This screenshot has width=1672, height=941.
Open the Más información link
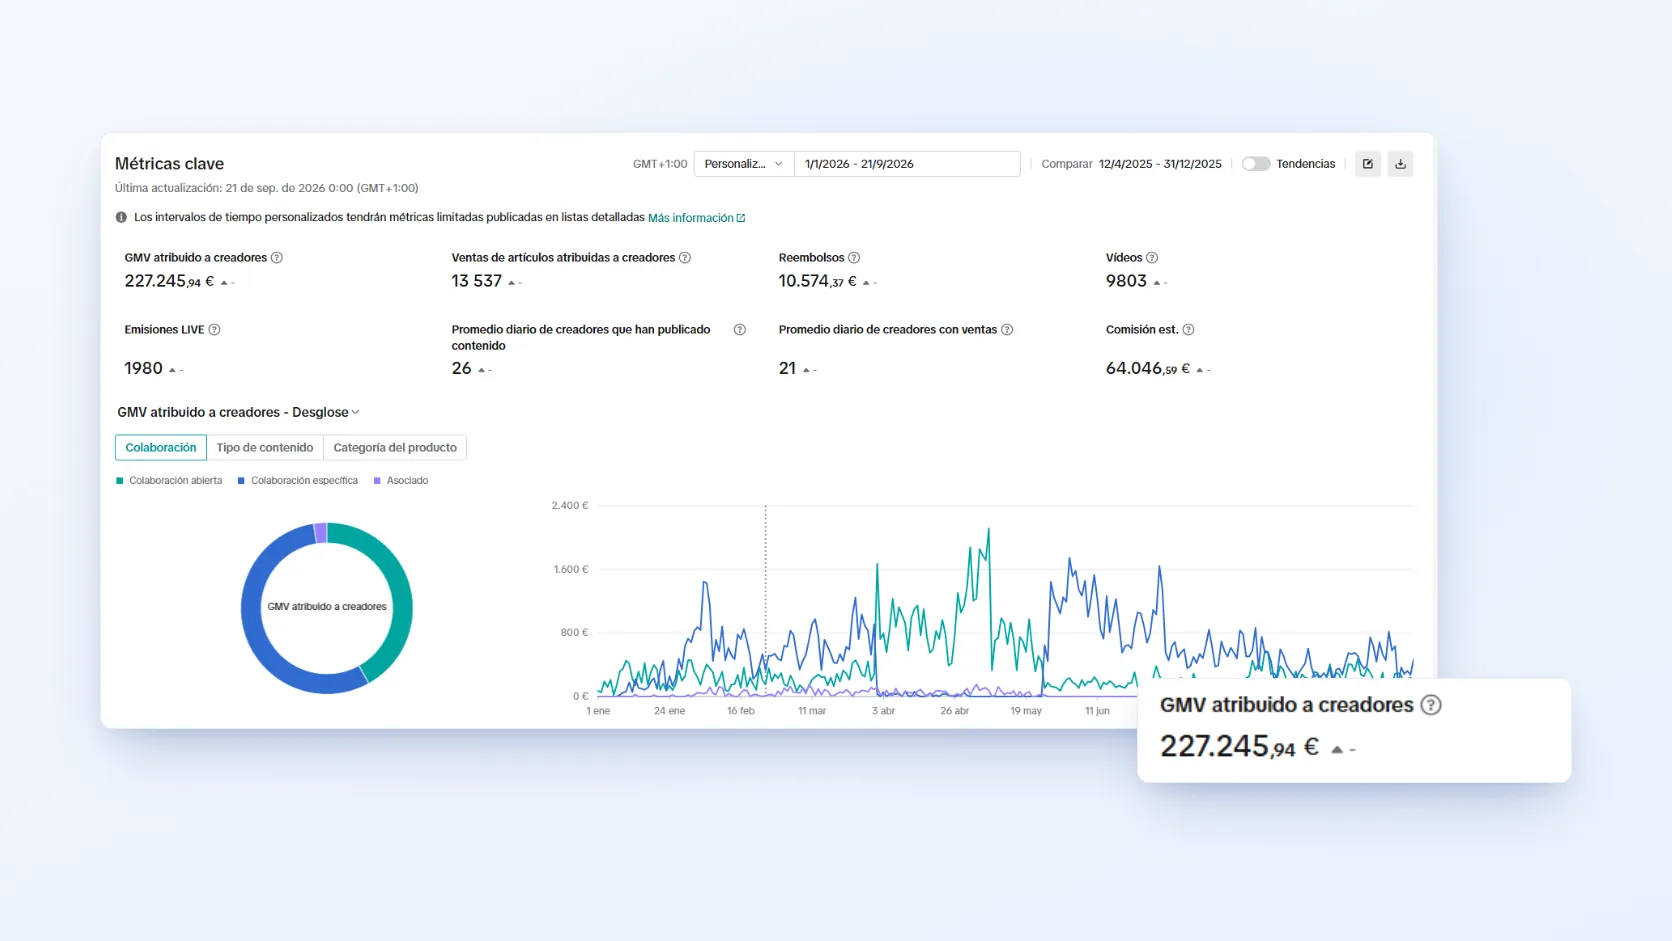click(696, 218)
